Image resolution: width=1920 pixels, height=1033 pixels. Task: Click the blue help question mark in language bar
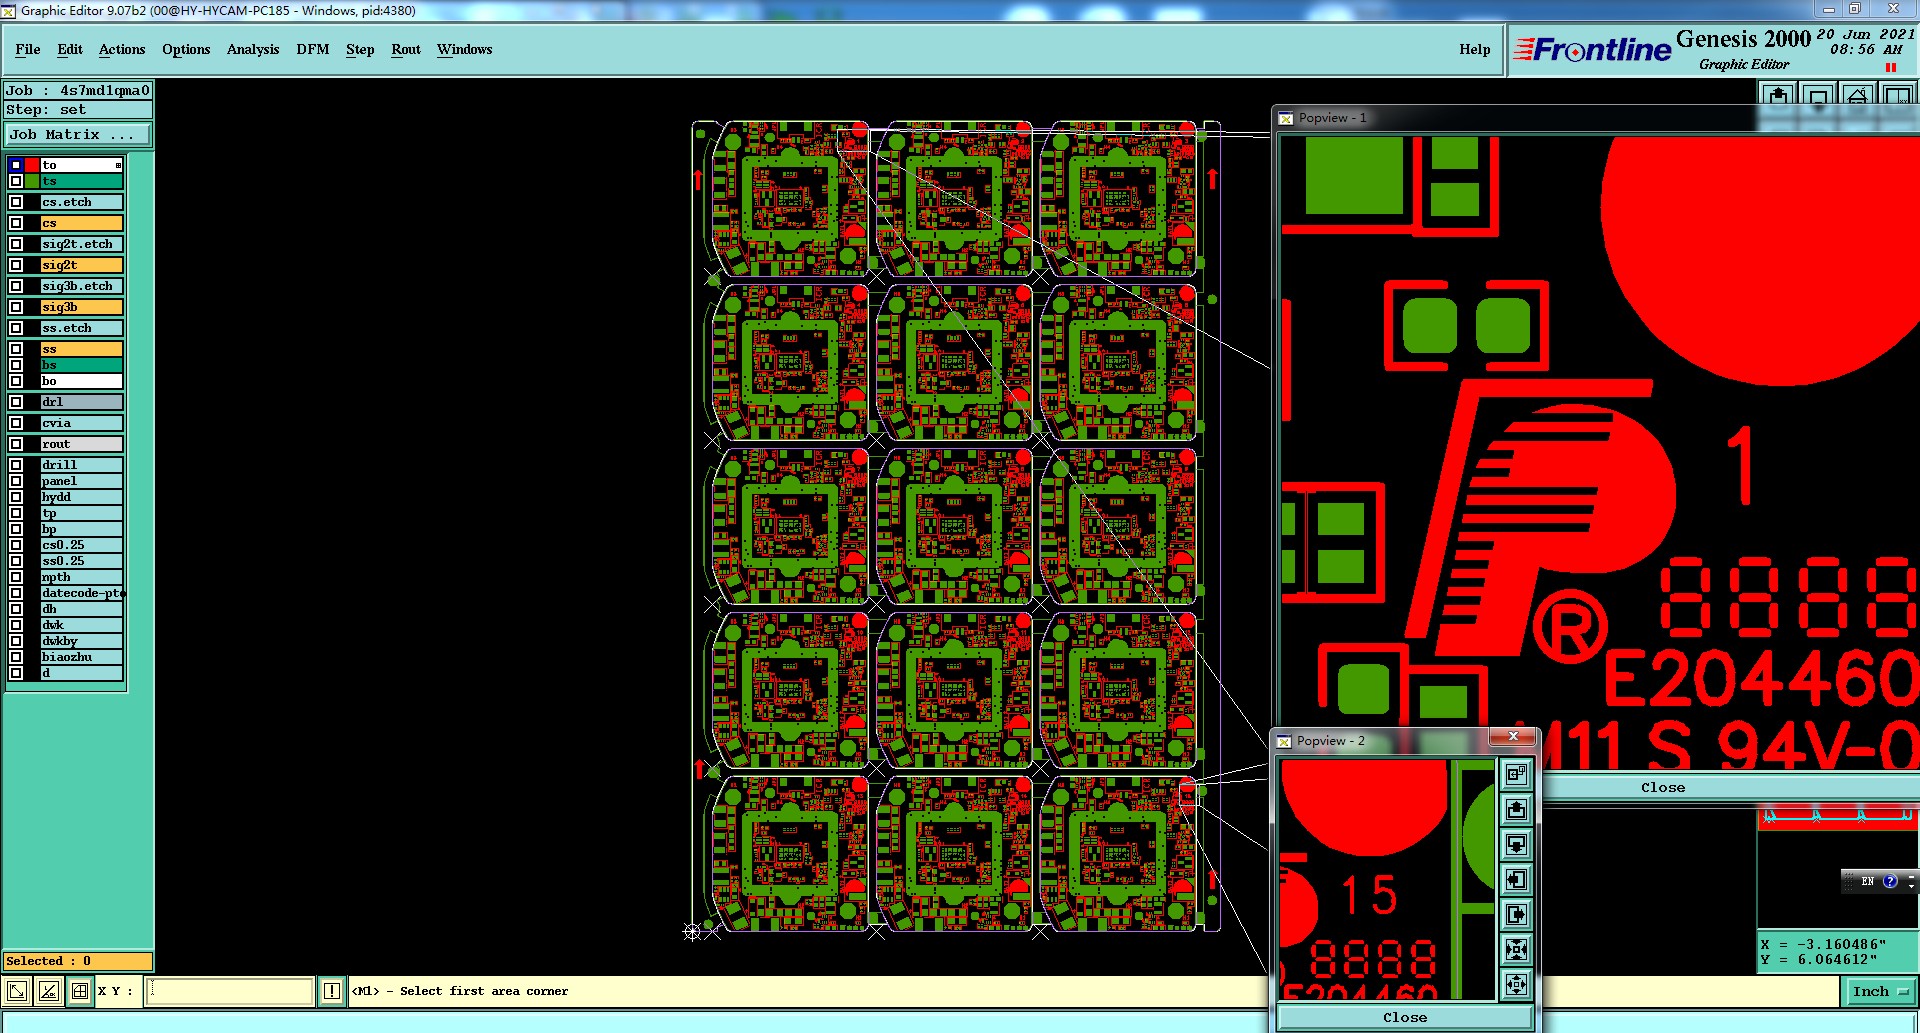1890,881
